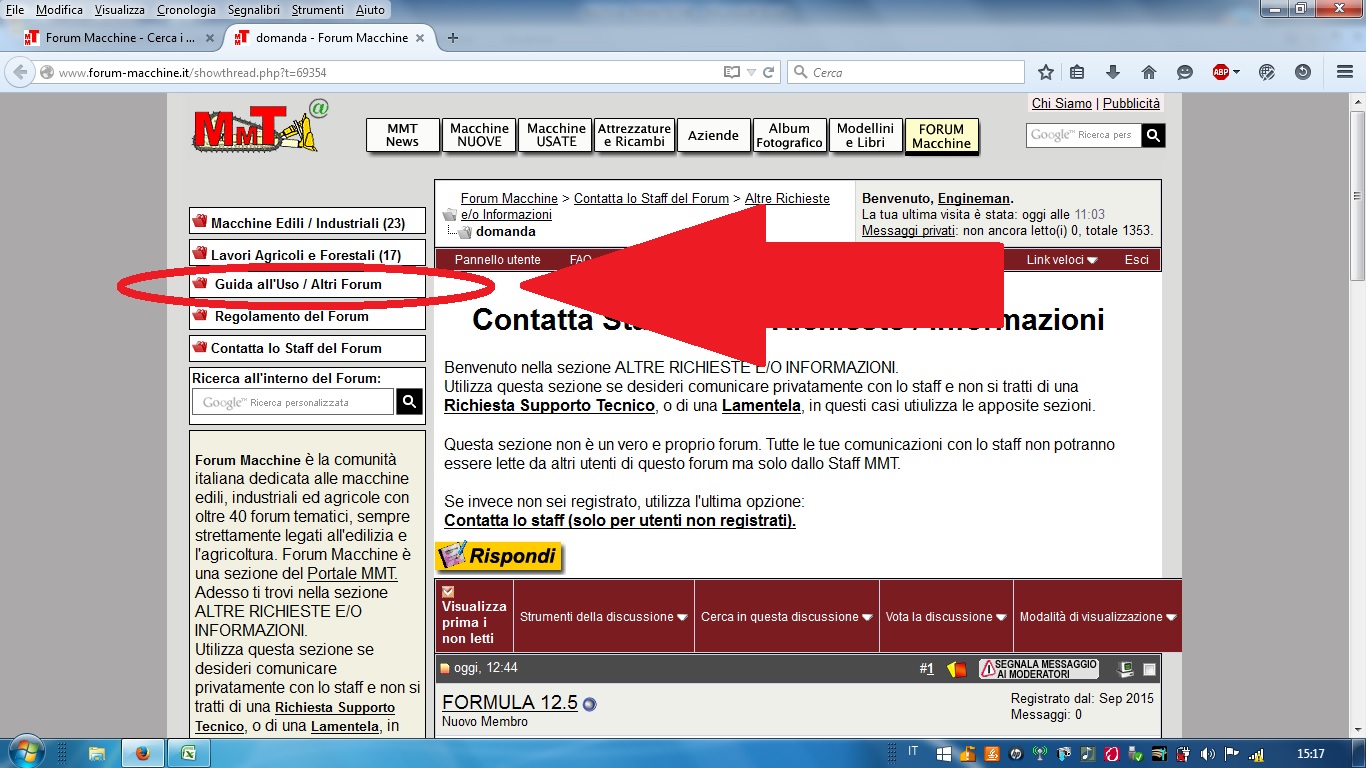
Task: Open the Modalità di visualizzazione dropdown
Action: [x=1097, y=617]
